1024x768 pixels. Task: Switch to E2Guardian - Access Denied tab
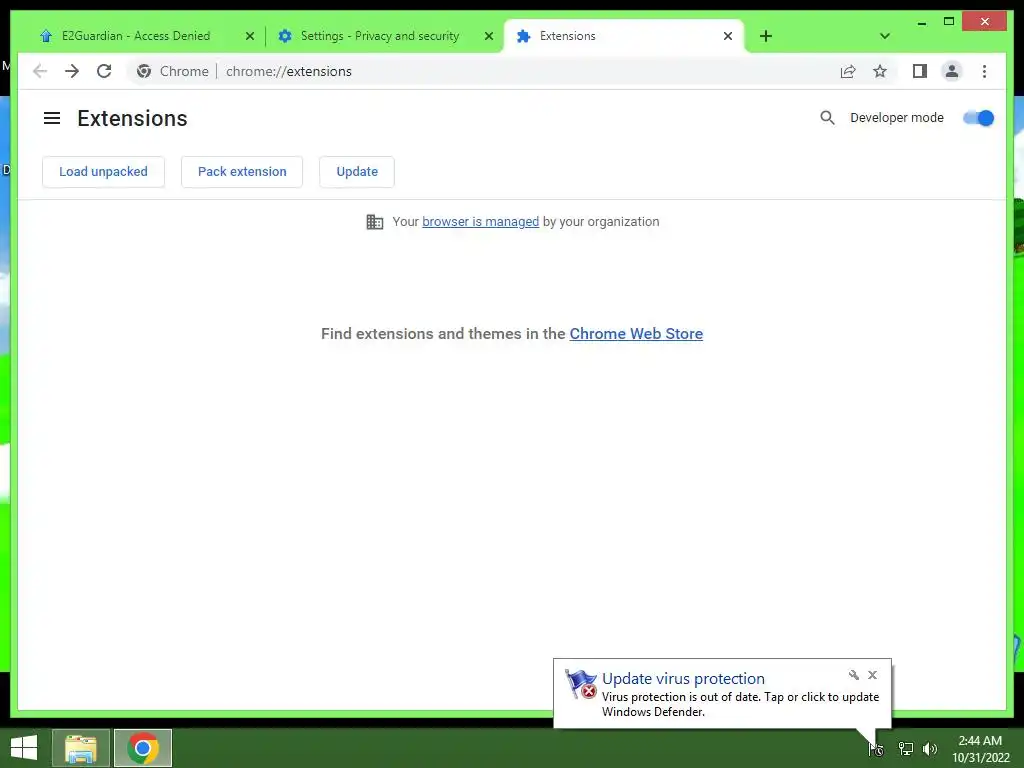(136, 36)
